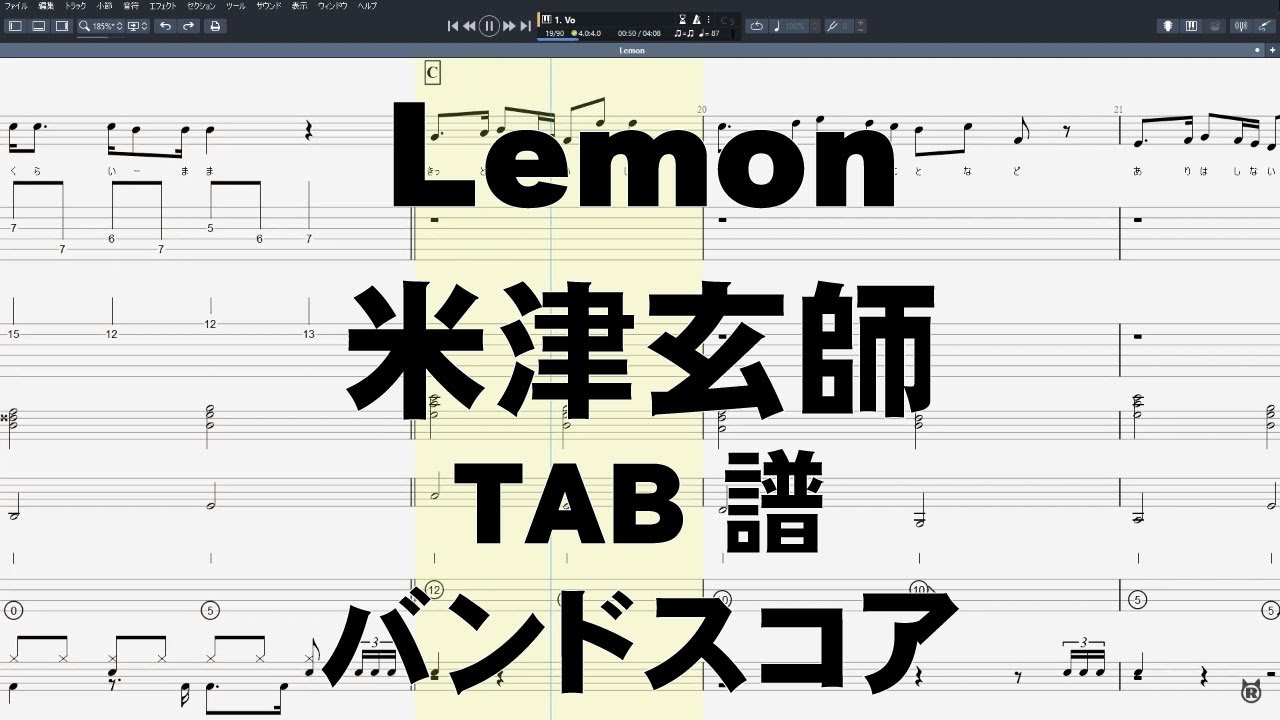This screenshot has width=1280, height=720.
Task: Click the 00:50 / 04:08 time display
Action: (x=639, y=33)
